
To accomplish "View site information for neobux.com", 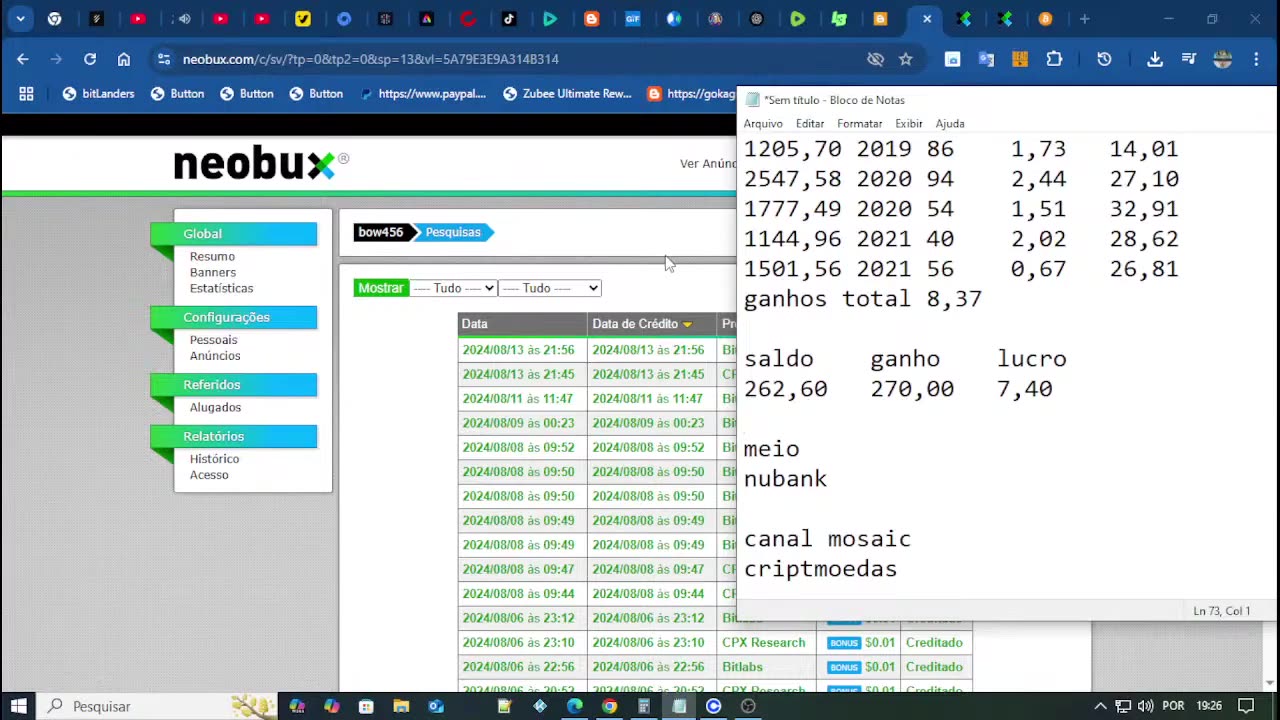I will (x=164, y=59).
